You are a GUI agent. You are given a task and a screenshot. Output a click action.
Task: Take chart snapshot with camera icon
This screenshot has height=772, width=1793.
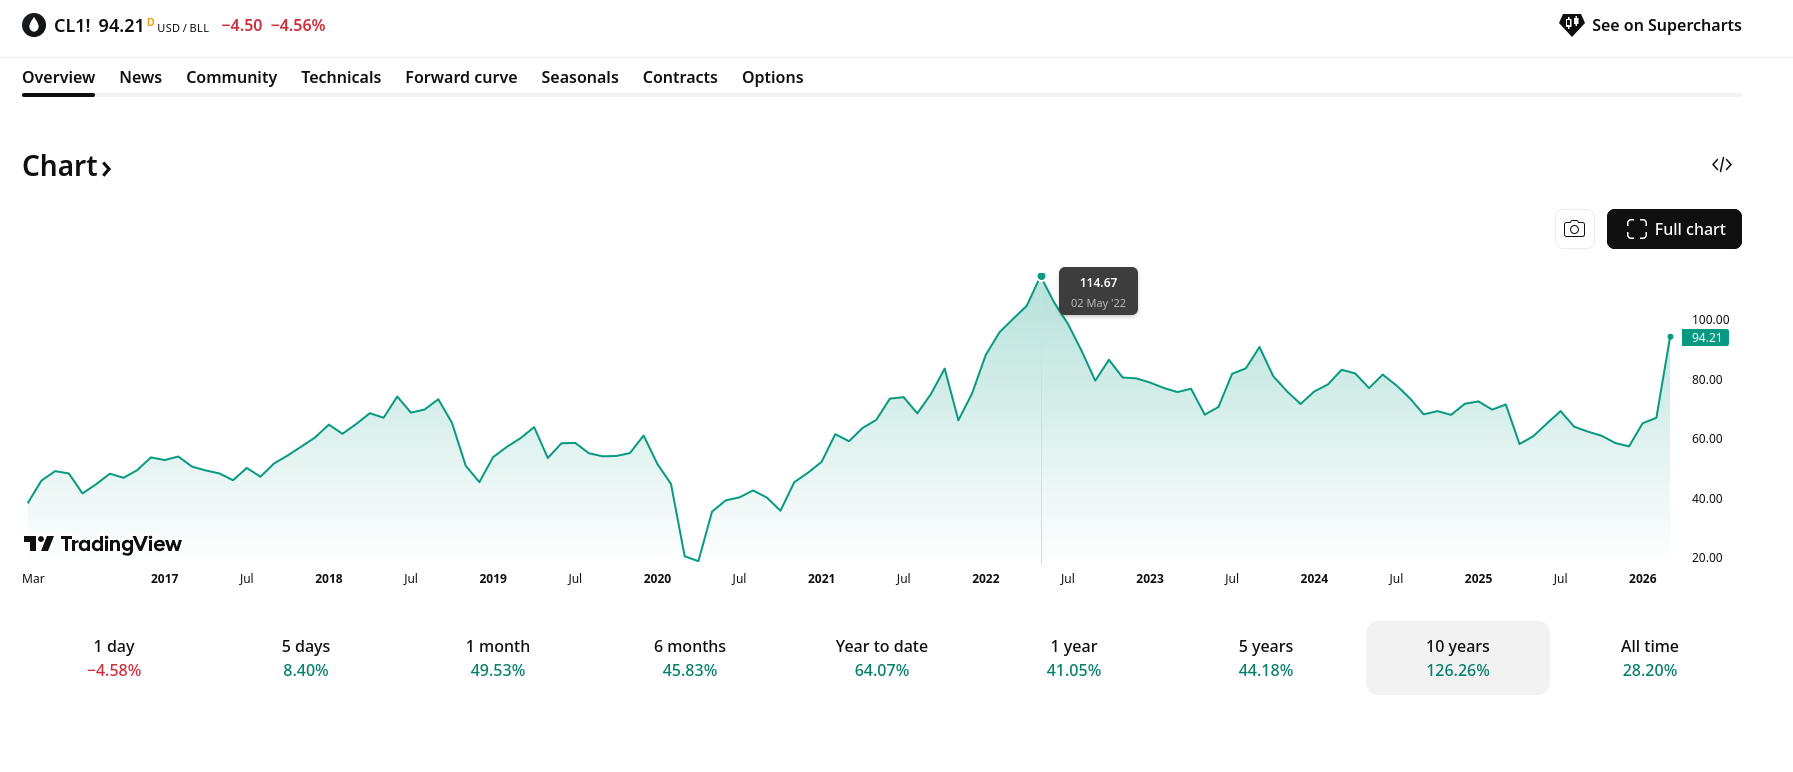(1574, 229)
